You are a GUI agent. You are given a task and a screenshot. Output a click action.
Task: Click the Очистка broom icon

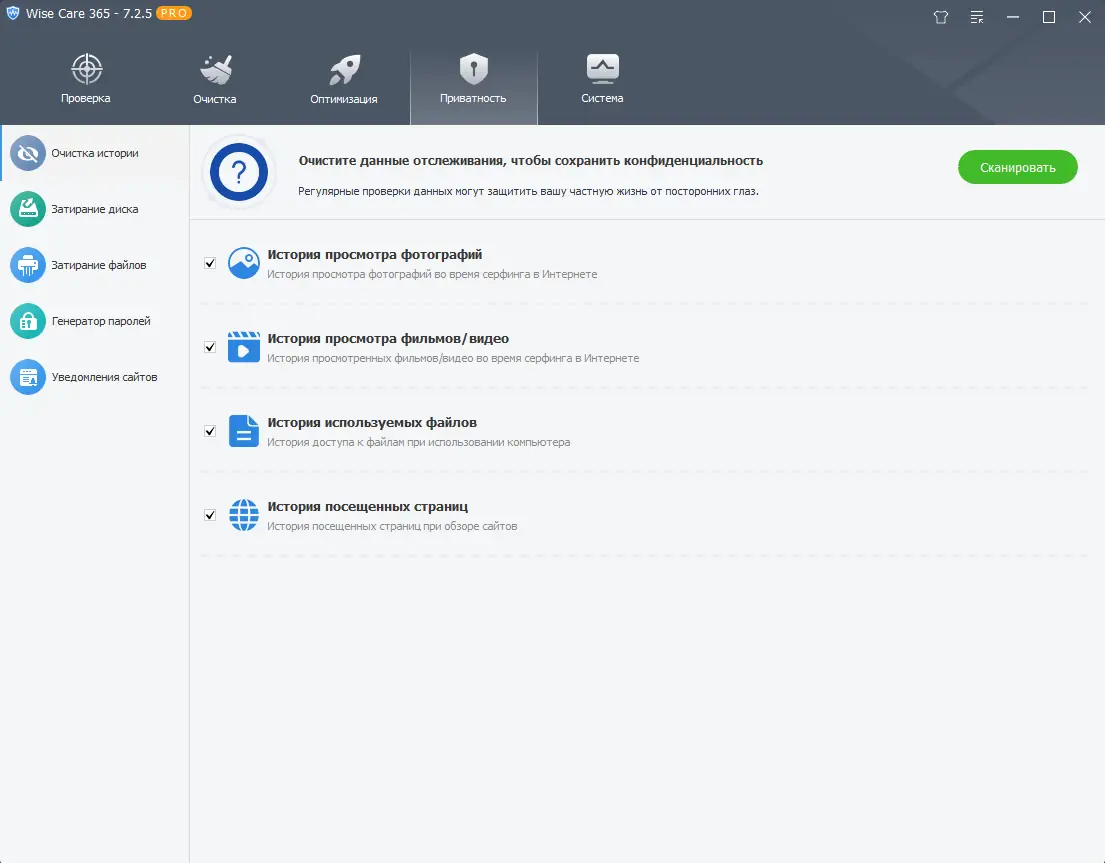click(216, 69)
